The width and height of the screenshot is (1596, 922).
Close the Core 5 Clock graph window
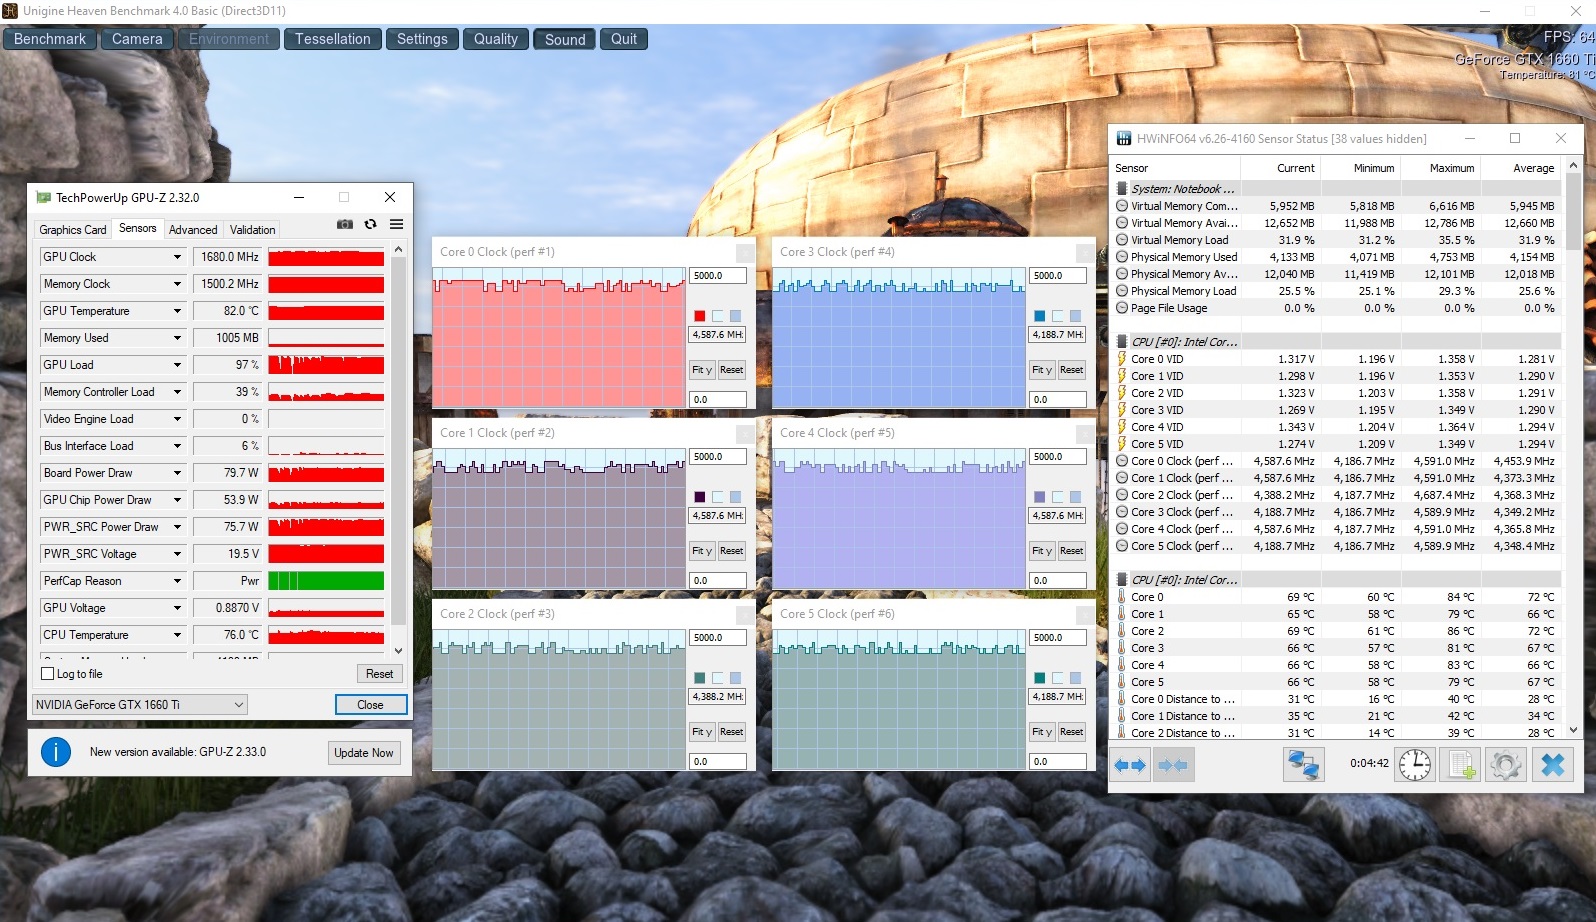[x=1085, y=615]
